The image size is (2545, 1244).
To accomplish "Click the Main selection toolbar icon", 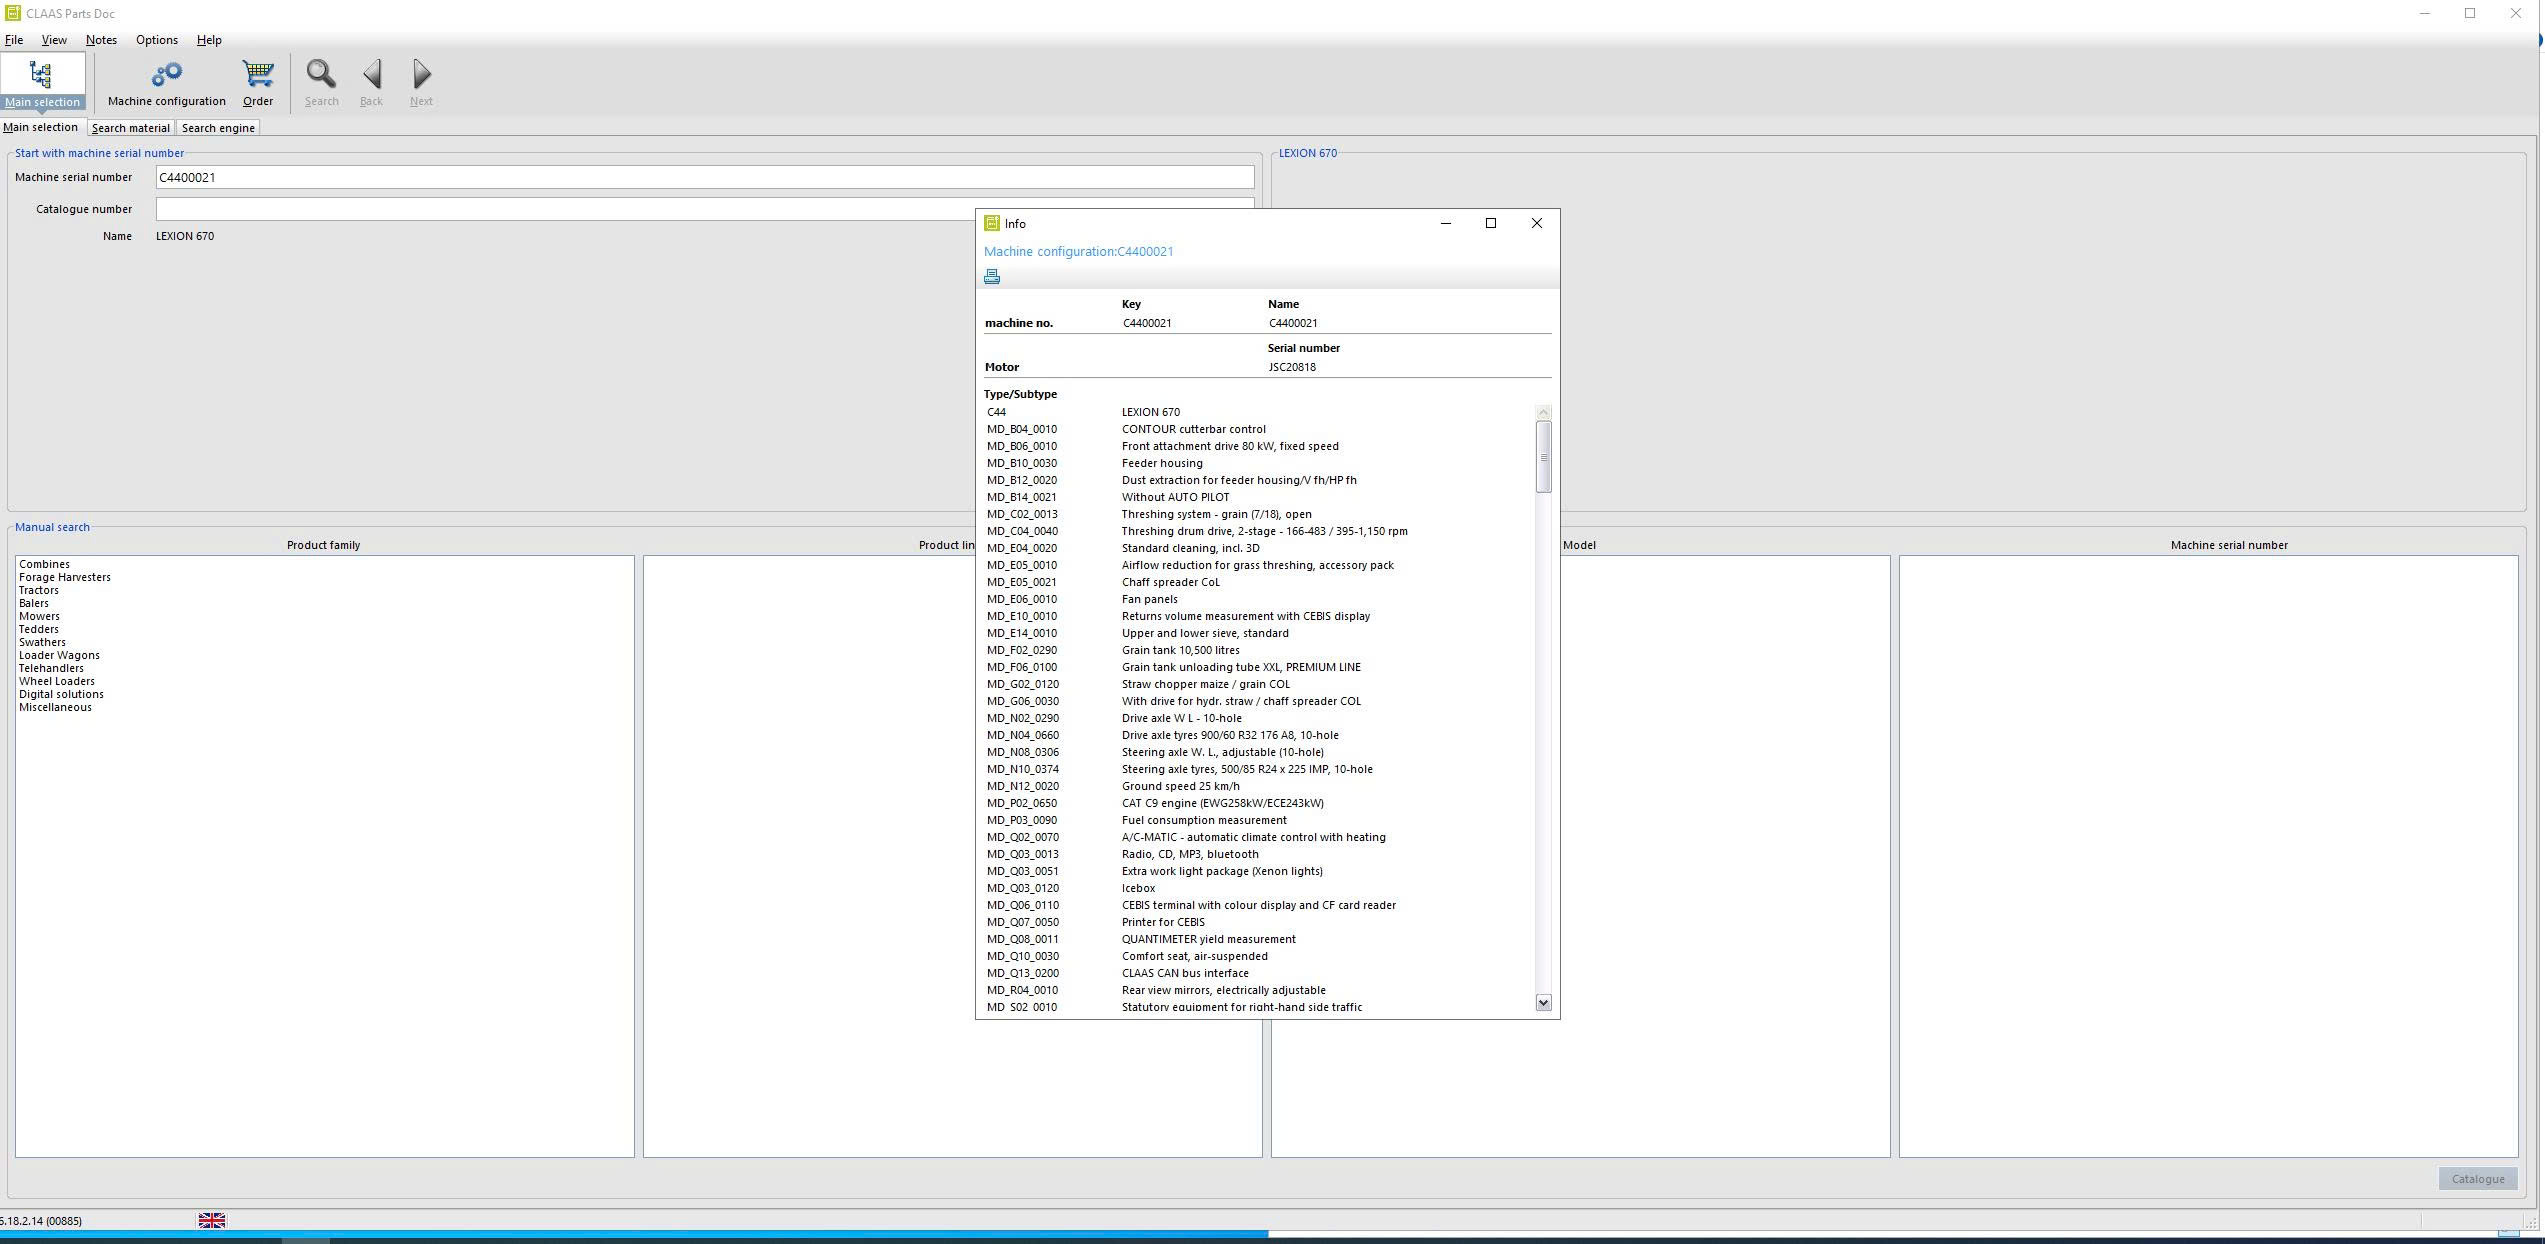I will [41, 82].
